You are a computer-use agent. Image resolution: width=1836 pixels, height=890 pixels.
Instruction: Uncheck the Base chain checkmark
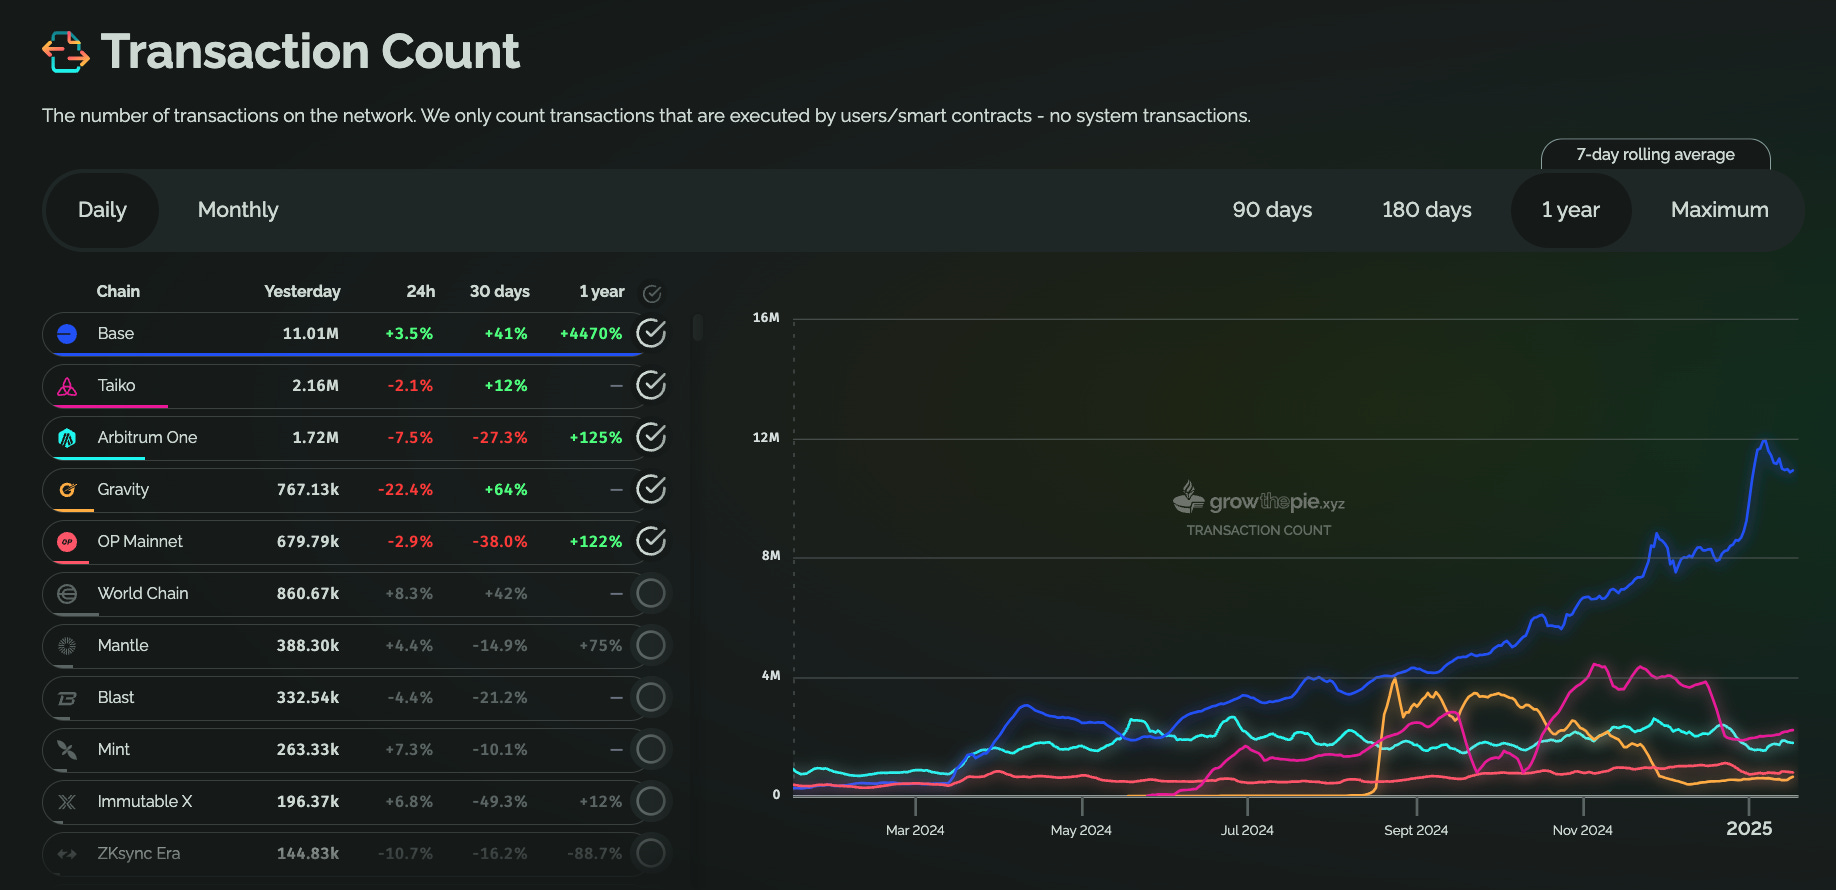click(651, 333)
